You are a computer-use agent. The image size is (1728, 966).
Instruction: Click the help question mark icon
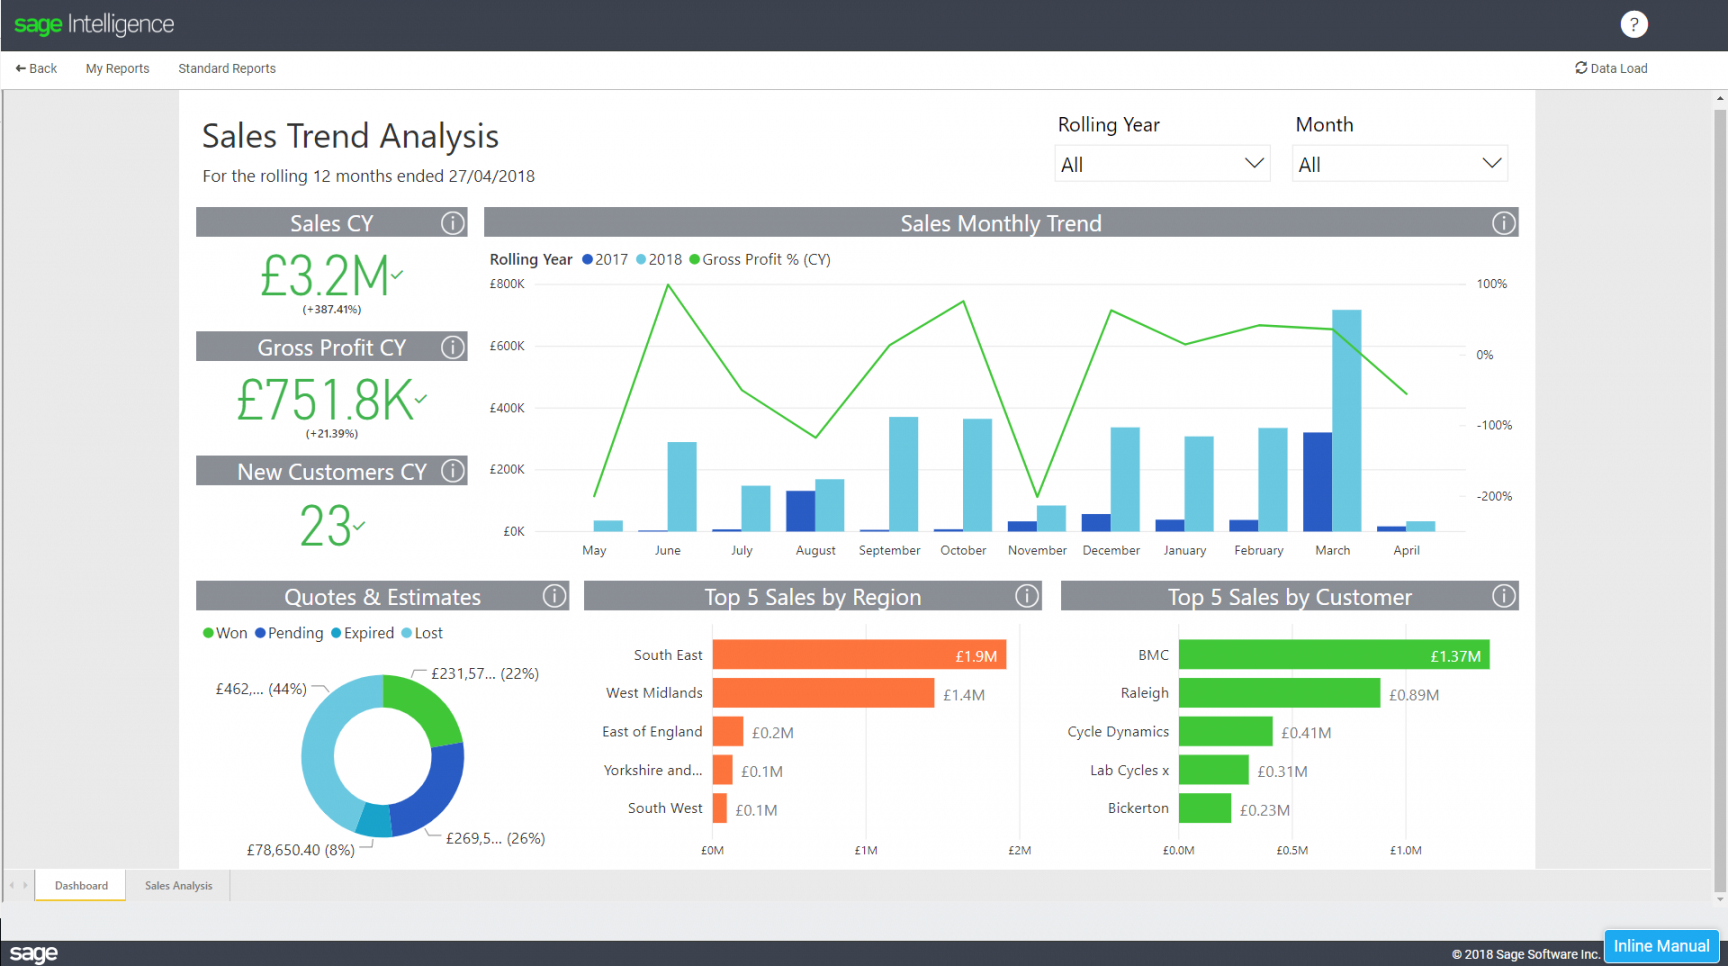click(1633, 24)
